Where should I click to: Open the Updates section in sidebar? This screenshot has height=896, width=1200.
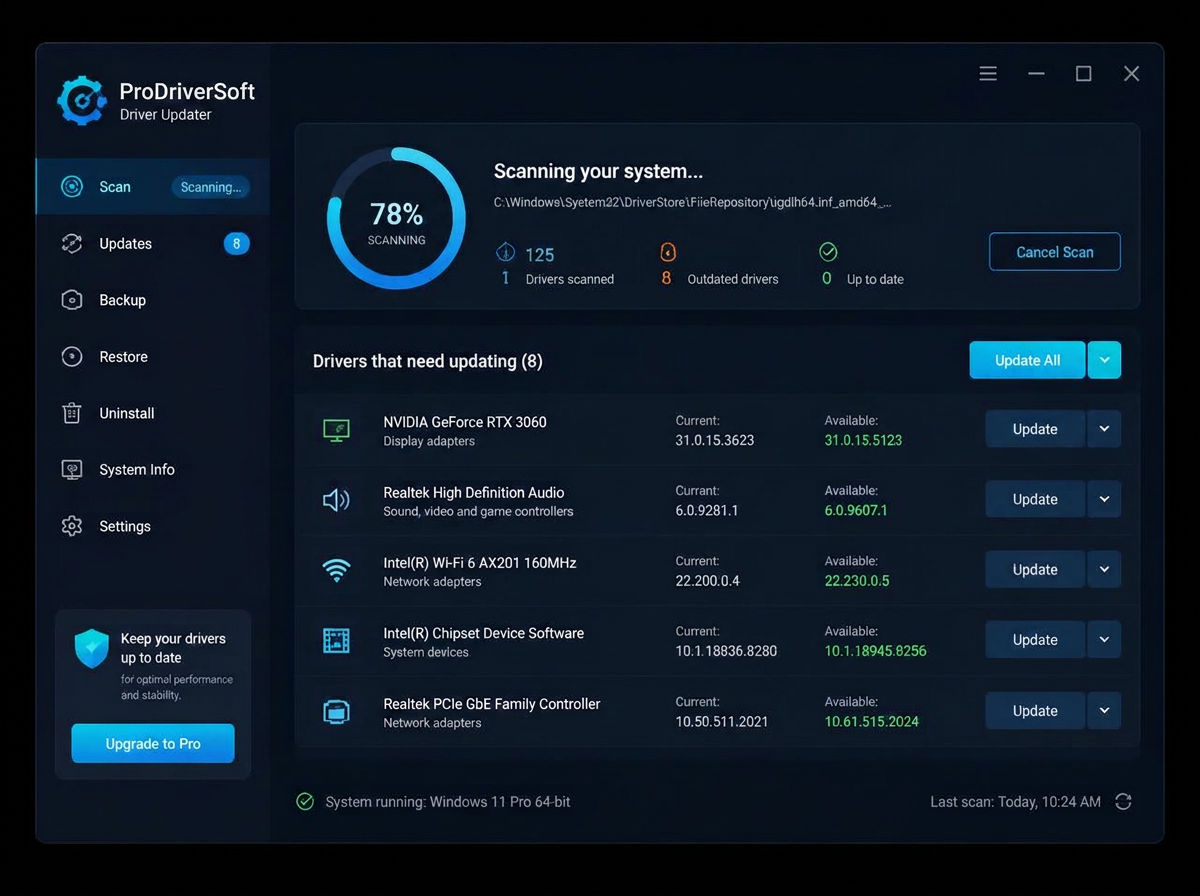point(153,243)
